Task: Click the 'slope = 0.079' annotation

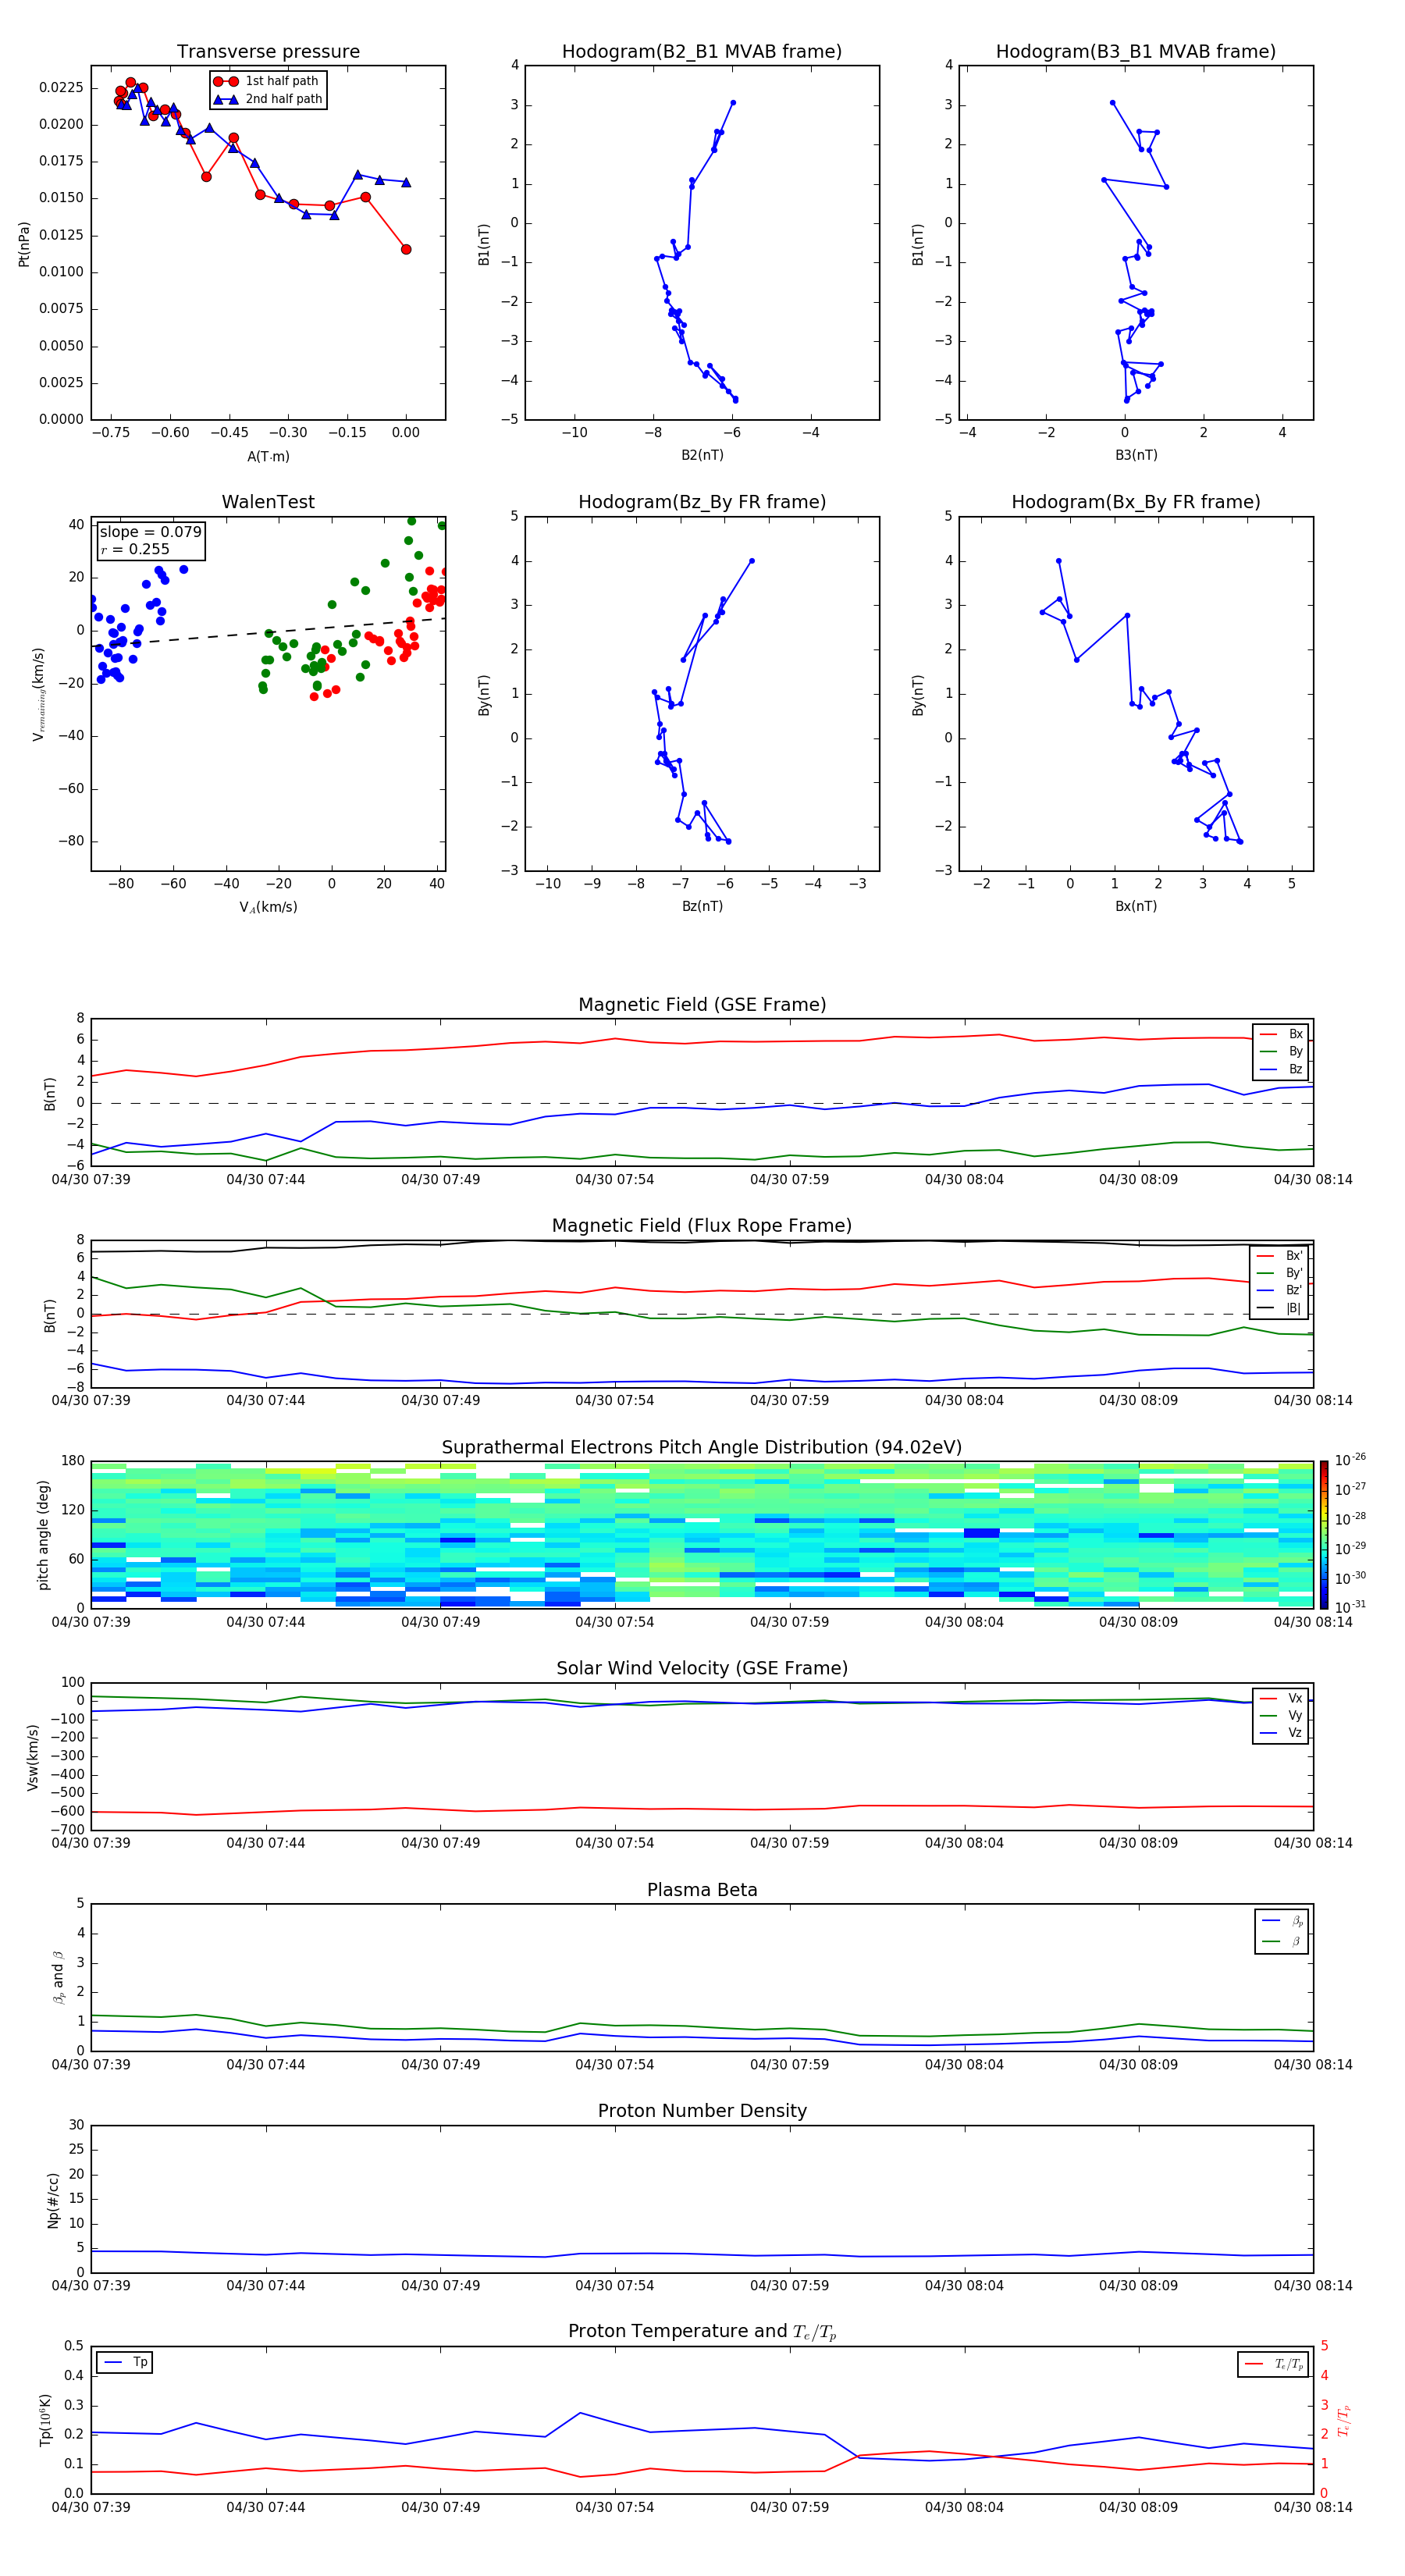Action: click(150, 532)
